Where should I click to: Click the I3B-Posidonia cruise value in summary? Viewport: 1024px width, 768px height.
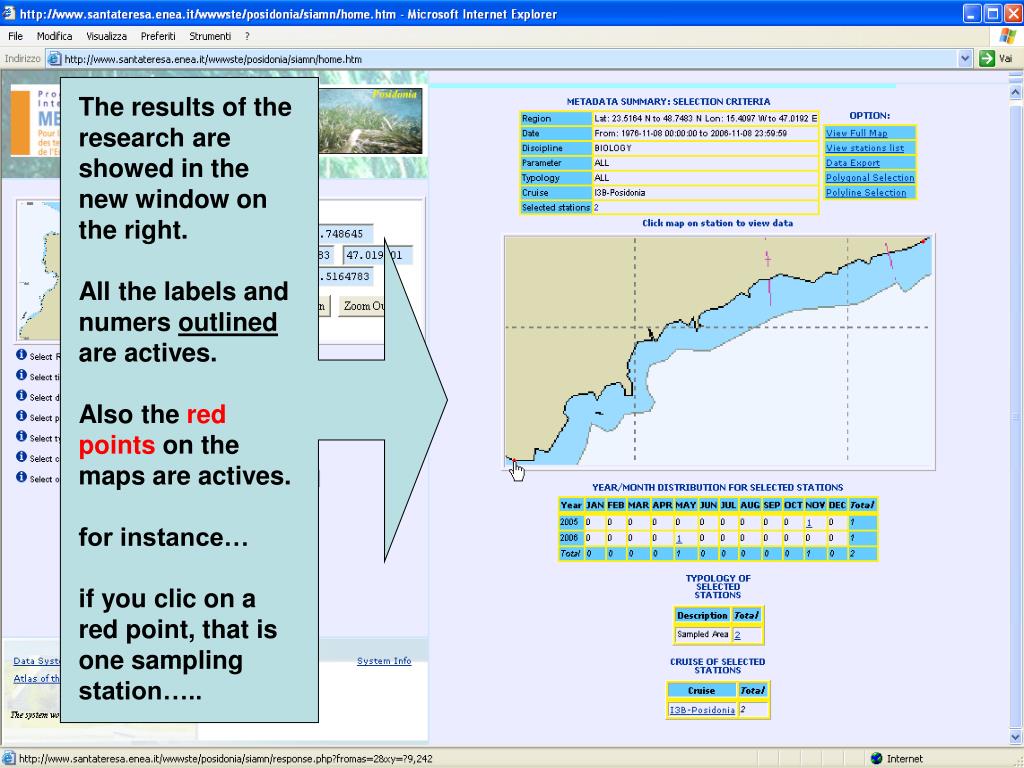point(619,193)
